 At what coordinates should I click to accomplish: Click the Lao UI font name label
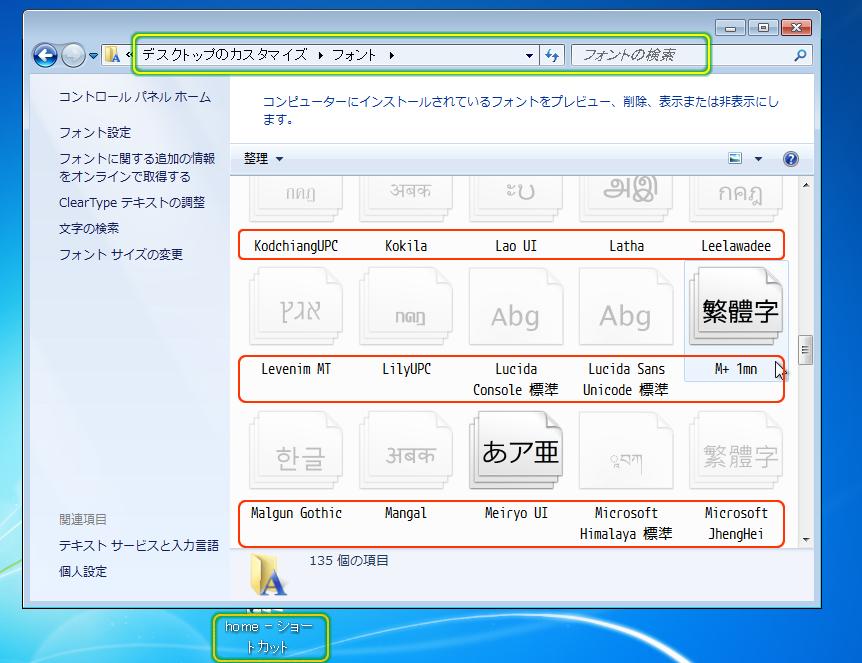point(516,246)
